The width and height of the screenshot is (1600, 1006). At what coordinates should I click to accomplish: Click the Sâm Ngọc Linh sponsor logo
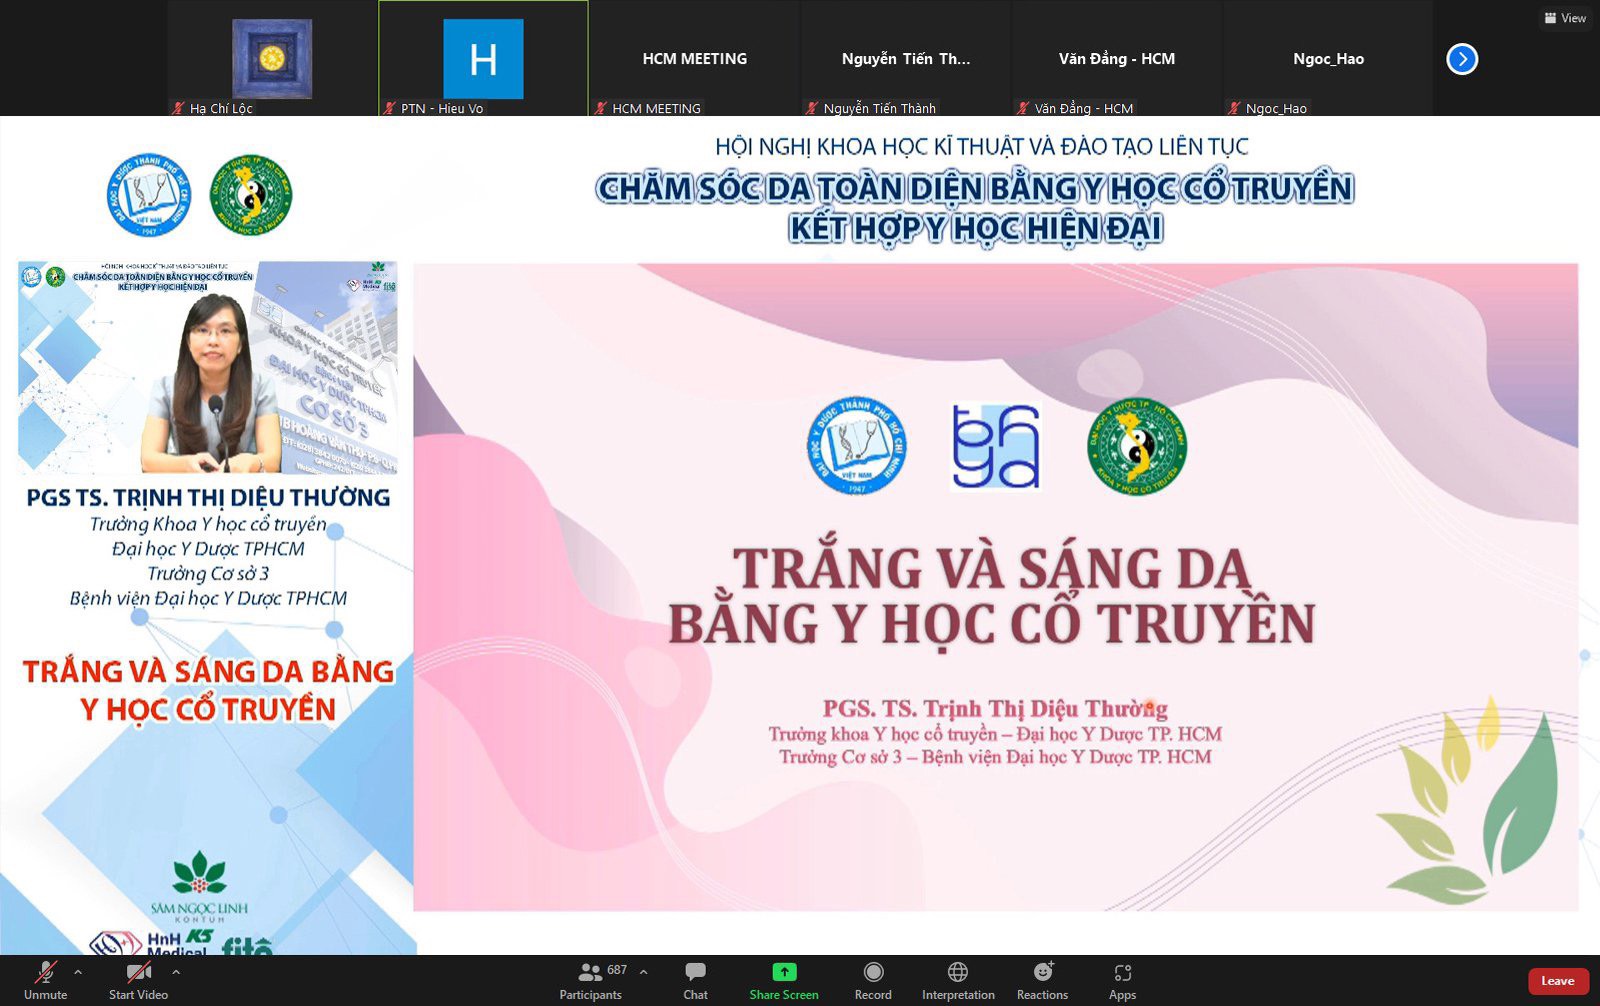(199, 887)
